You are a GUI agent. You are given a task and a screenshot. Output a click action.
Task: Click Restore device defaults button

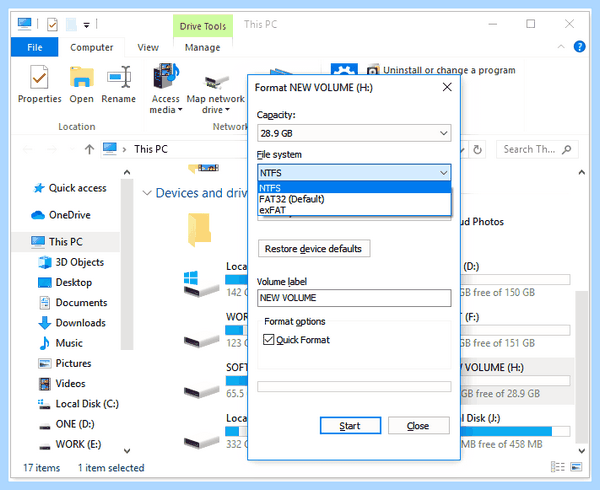click(x=314, y=249)
